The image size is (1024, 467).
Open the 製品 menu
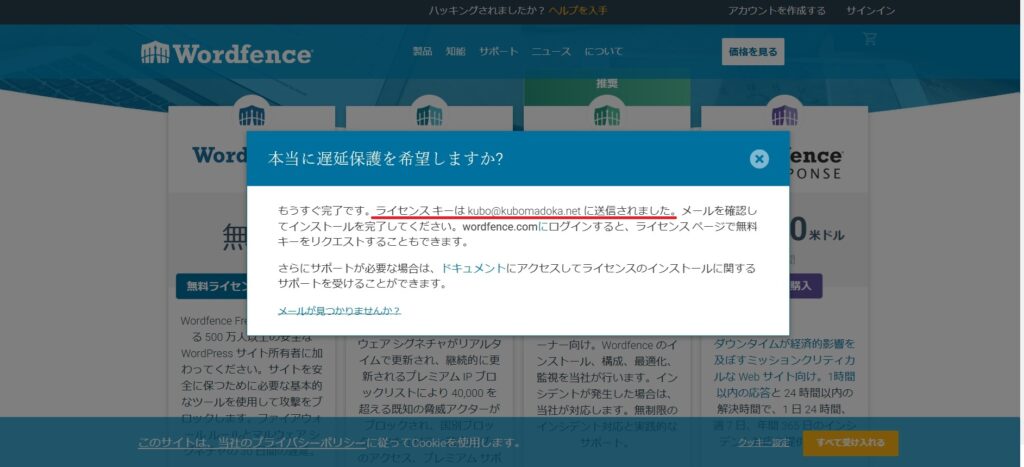click(x=423, y=52)
